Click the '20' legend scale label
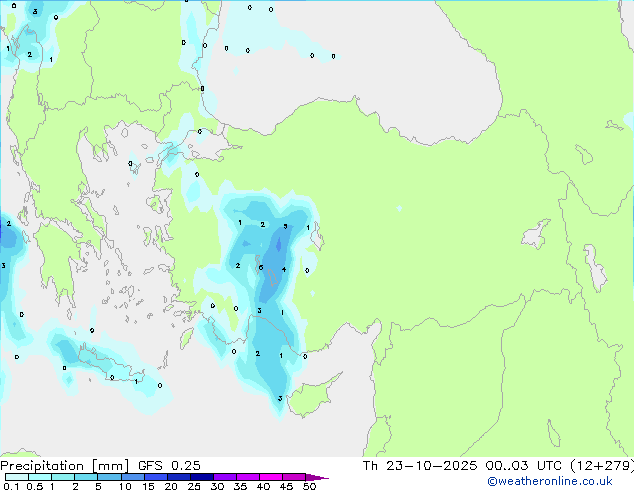The height and width of the screenshot is (490, 634). tap(171, 486)
